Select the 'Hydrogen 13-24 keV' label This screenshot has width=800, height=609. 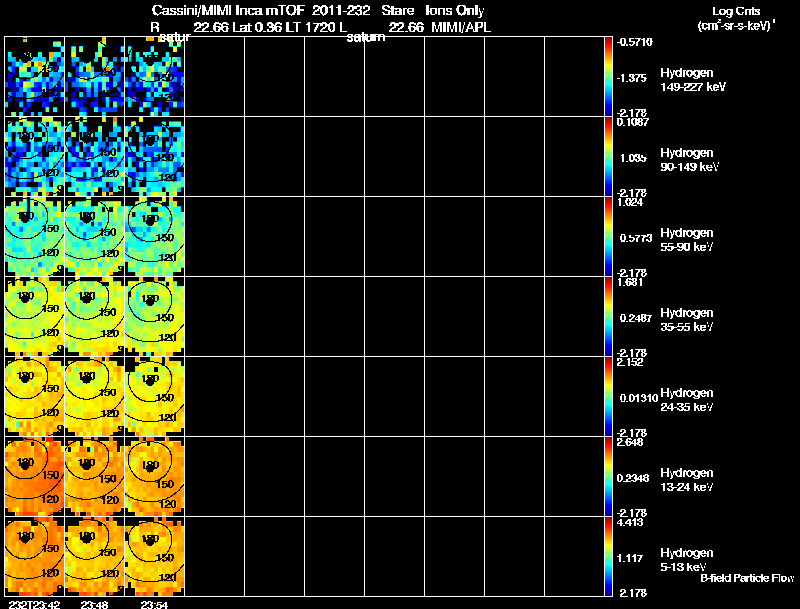(x=687, y=480)
